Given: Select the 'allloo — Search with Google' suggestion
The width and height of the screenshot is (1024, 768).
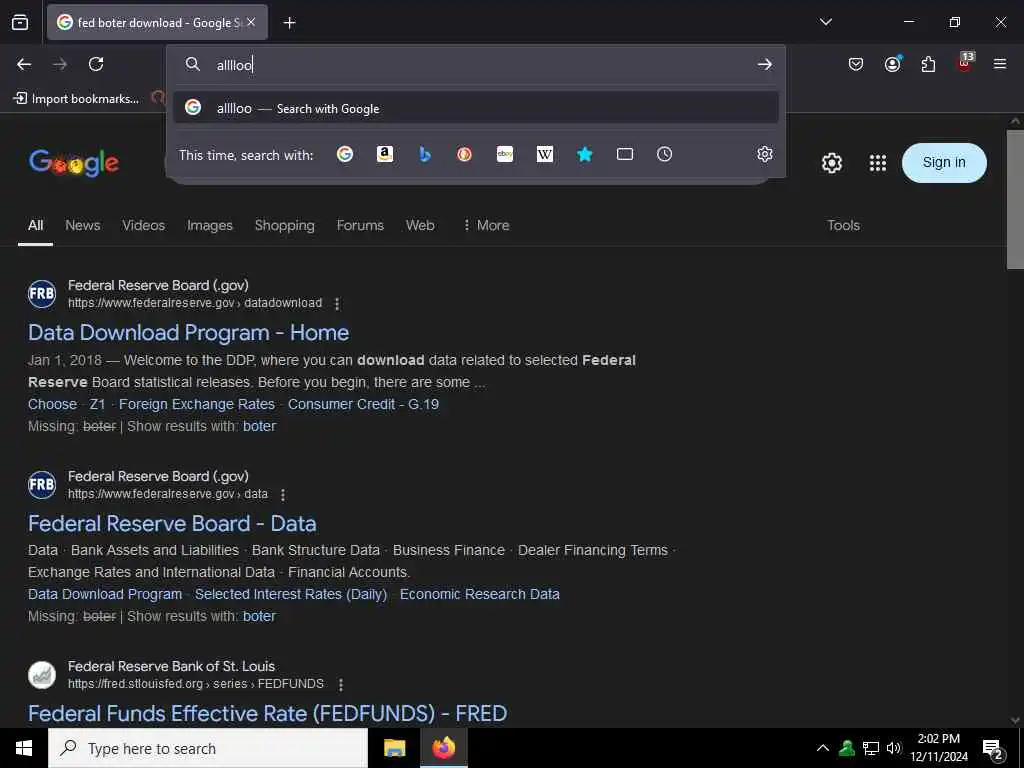Looking at the screenshot, I should click(x=476, y=108).
